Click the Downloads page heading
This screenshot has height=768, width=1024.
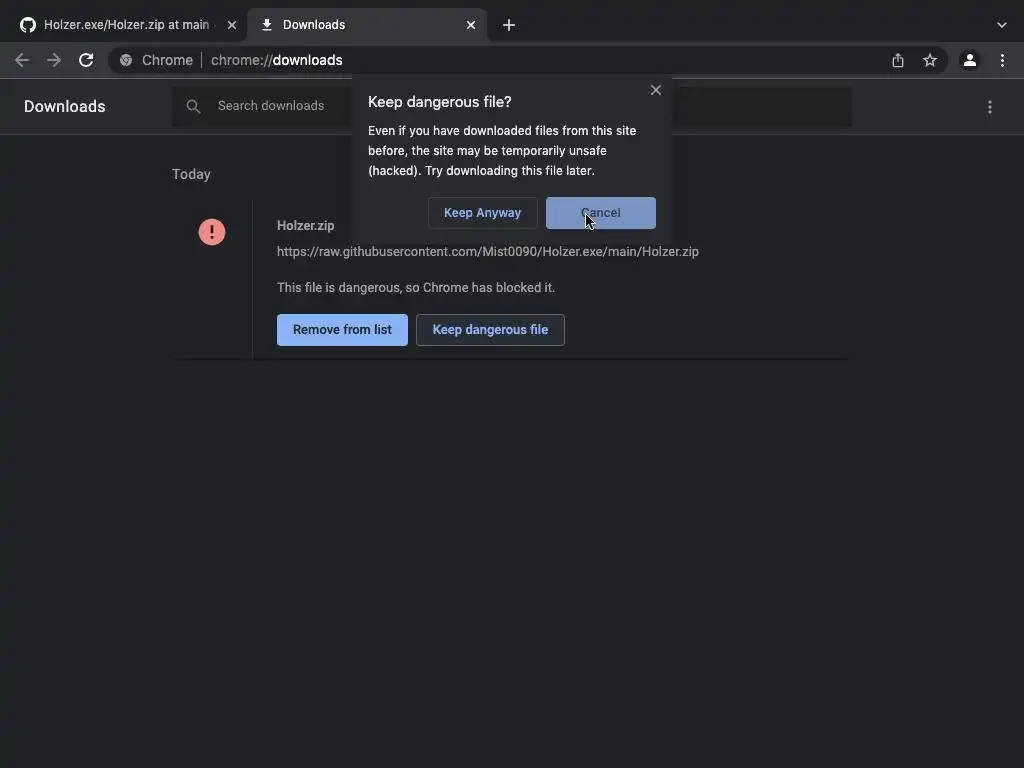(x=65, y=106)
